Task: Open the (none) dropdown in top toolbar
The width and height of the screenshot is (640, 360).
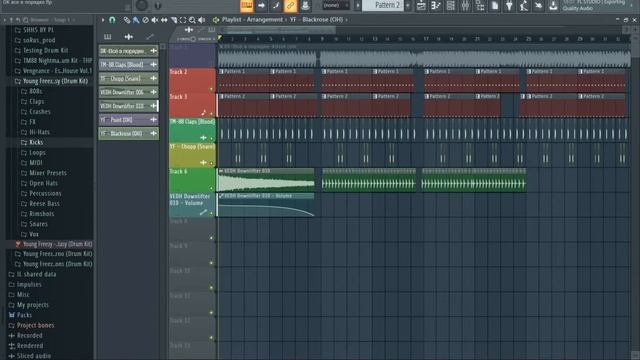Action: point(336,5)
